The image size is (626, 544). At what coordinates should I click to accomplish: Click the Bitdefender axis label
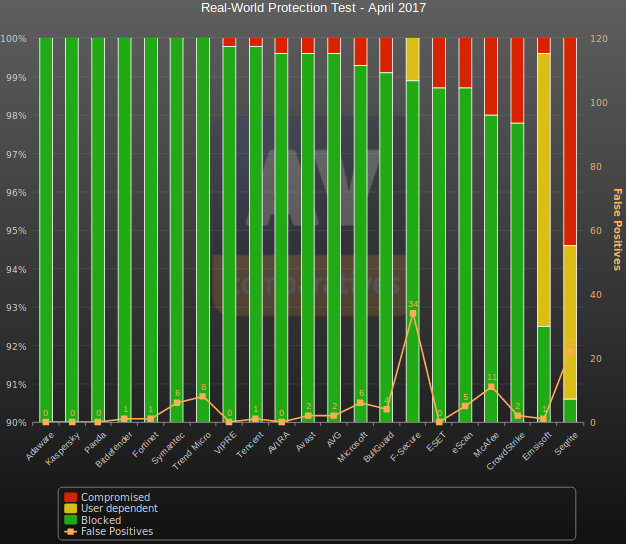114,449
